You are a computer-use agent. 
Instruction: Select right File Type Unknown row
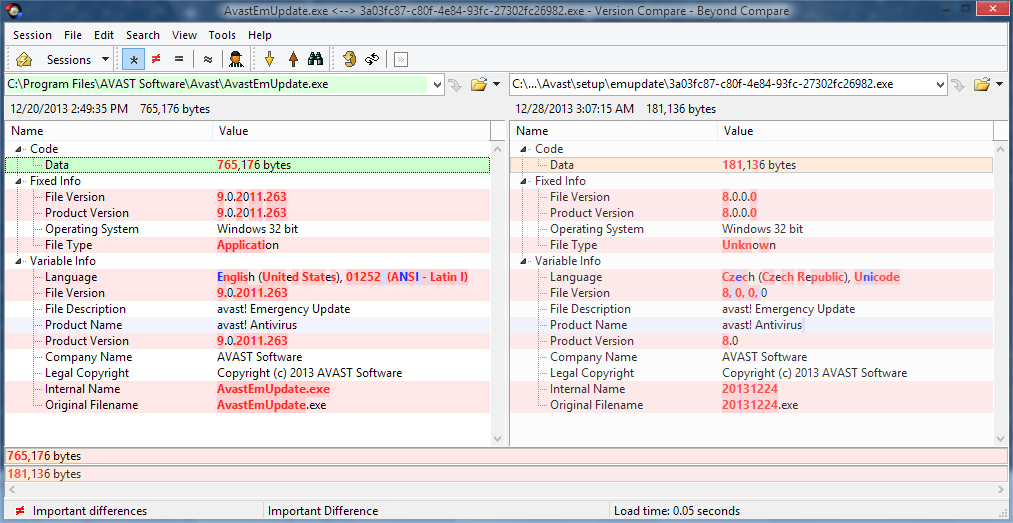(x=752, y=245)
